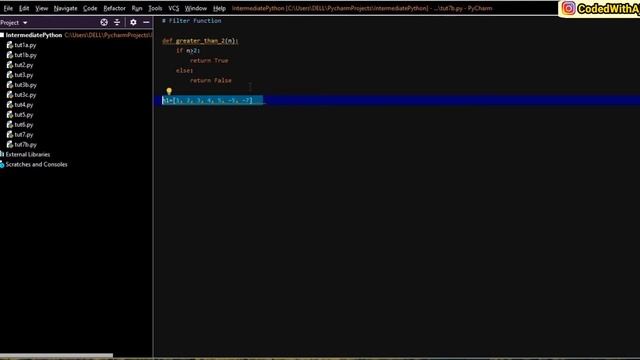
Task: Click the 'return False' code line
Action: pyautogui.click(x=211, y=80)
